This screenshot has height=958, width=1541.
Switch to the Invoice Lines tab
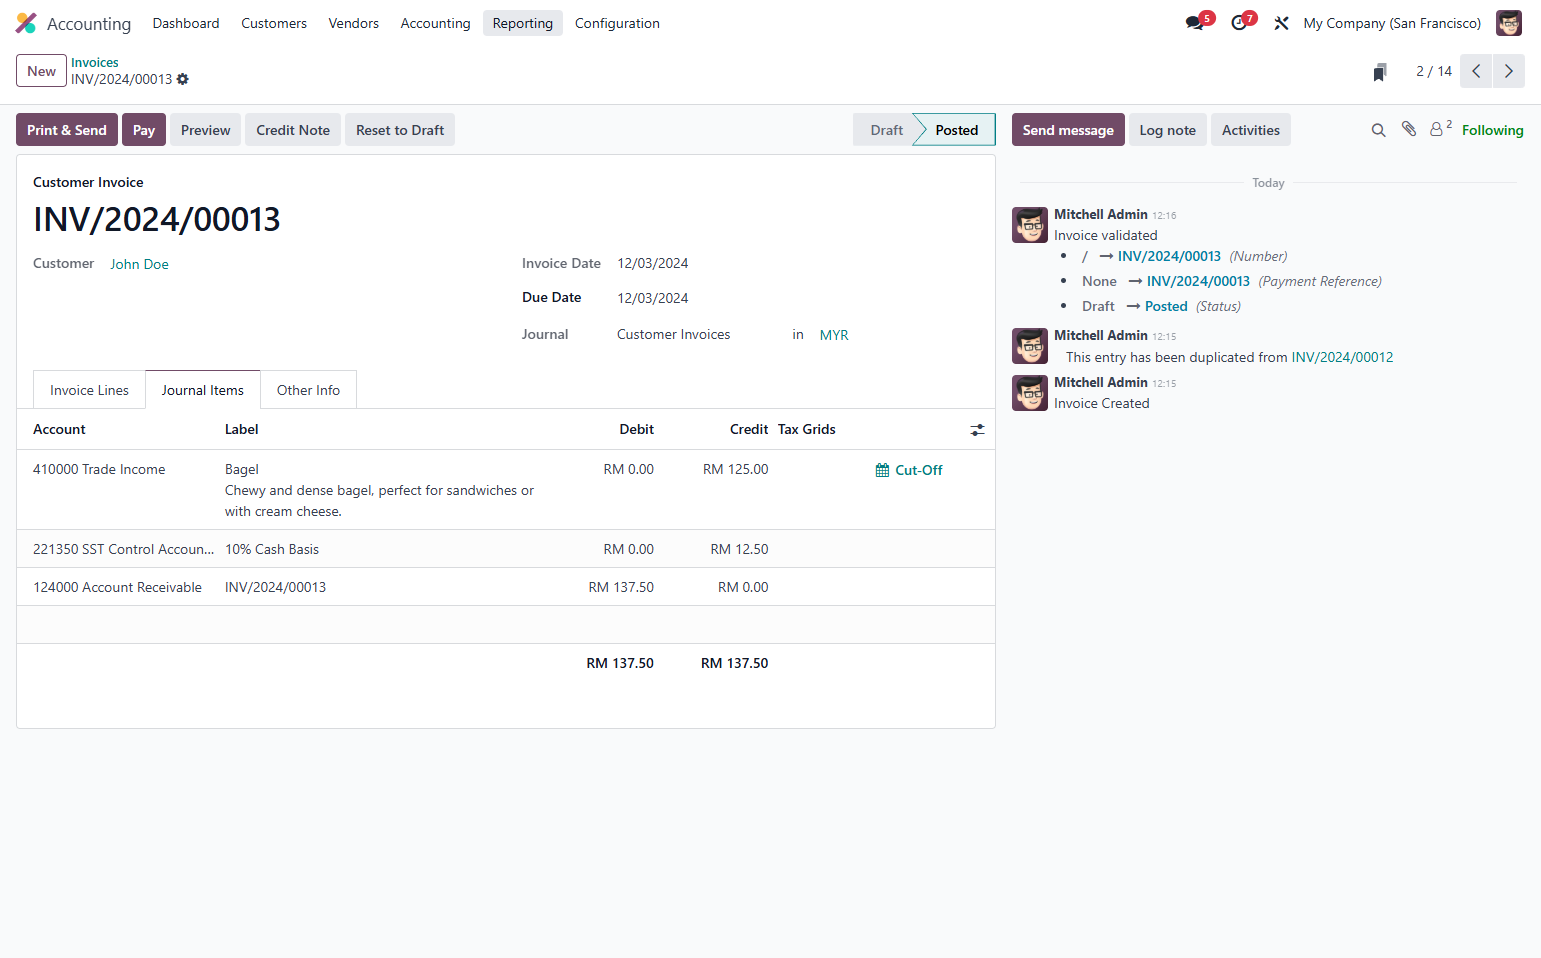coord(89,390)
